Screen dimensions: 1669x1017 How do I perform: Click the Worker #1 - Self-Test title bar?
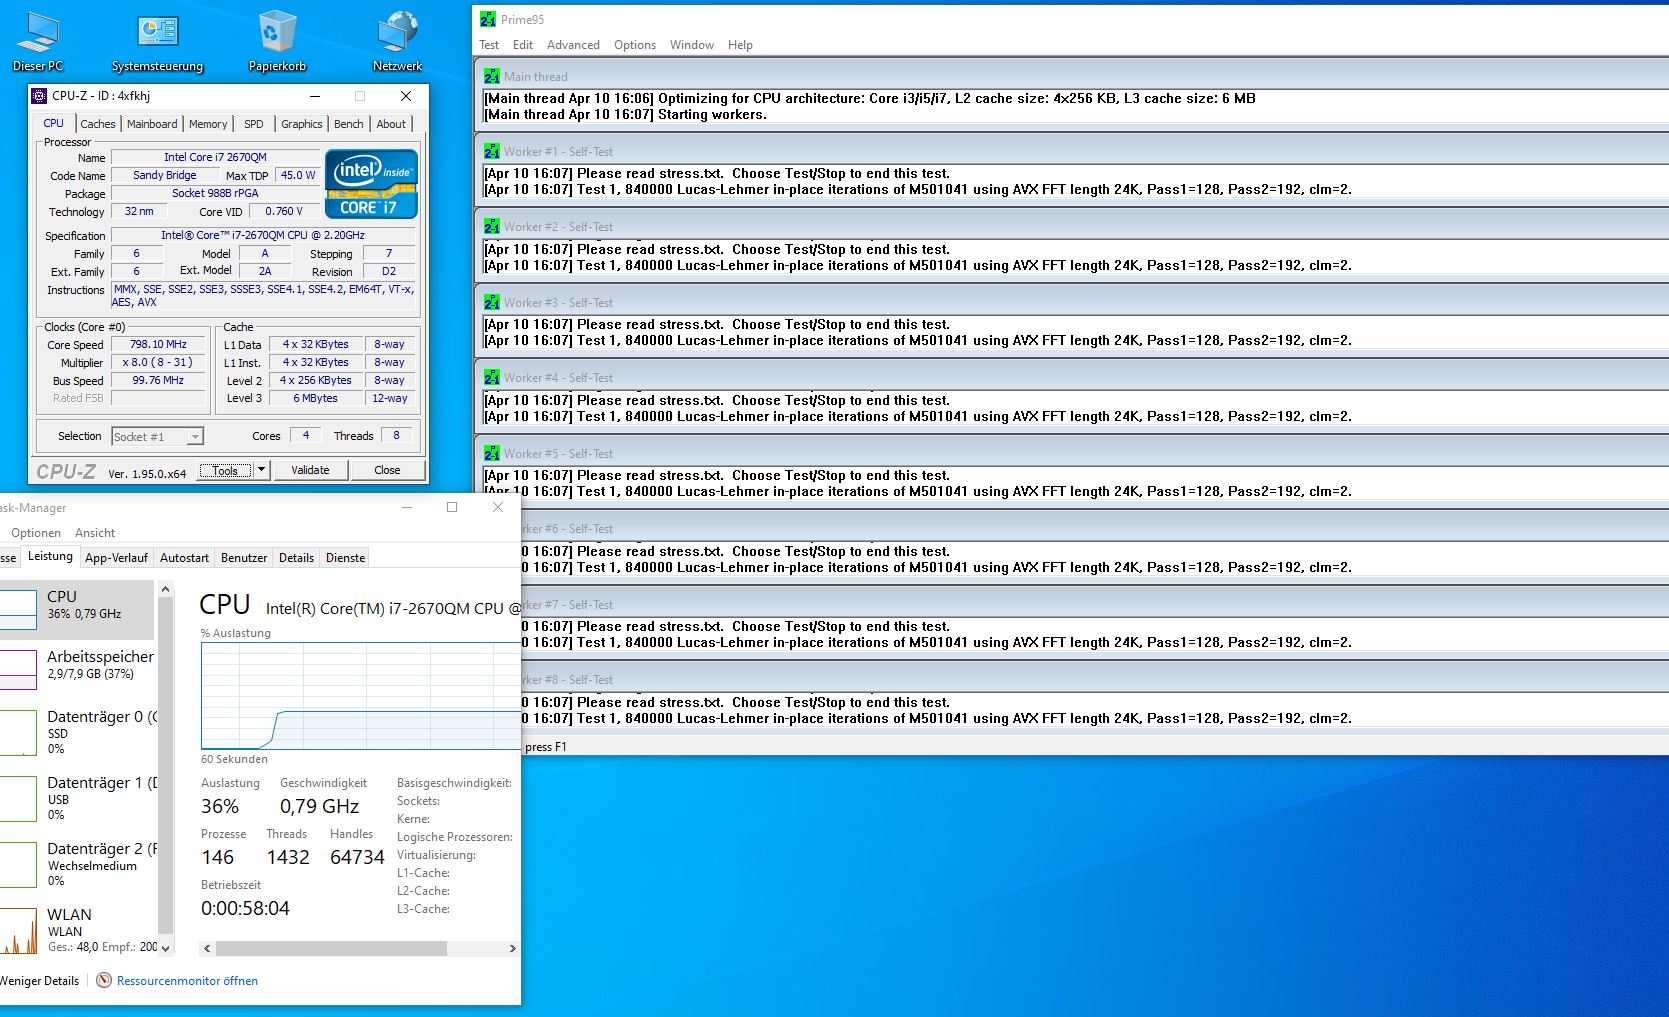pos(1073,151)
